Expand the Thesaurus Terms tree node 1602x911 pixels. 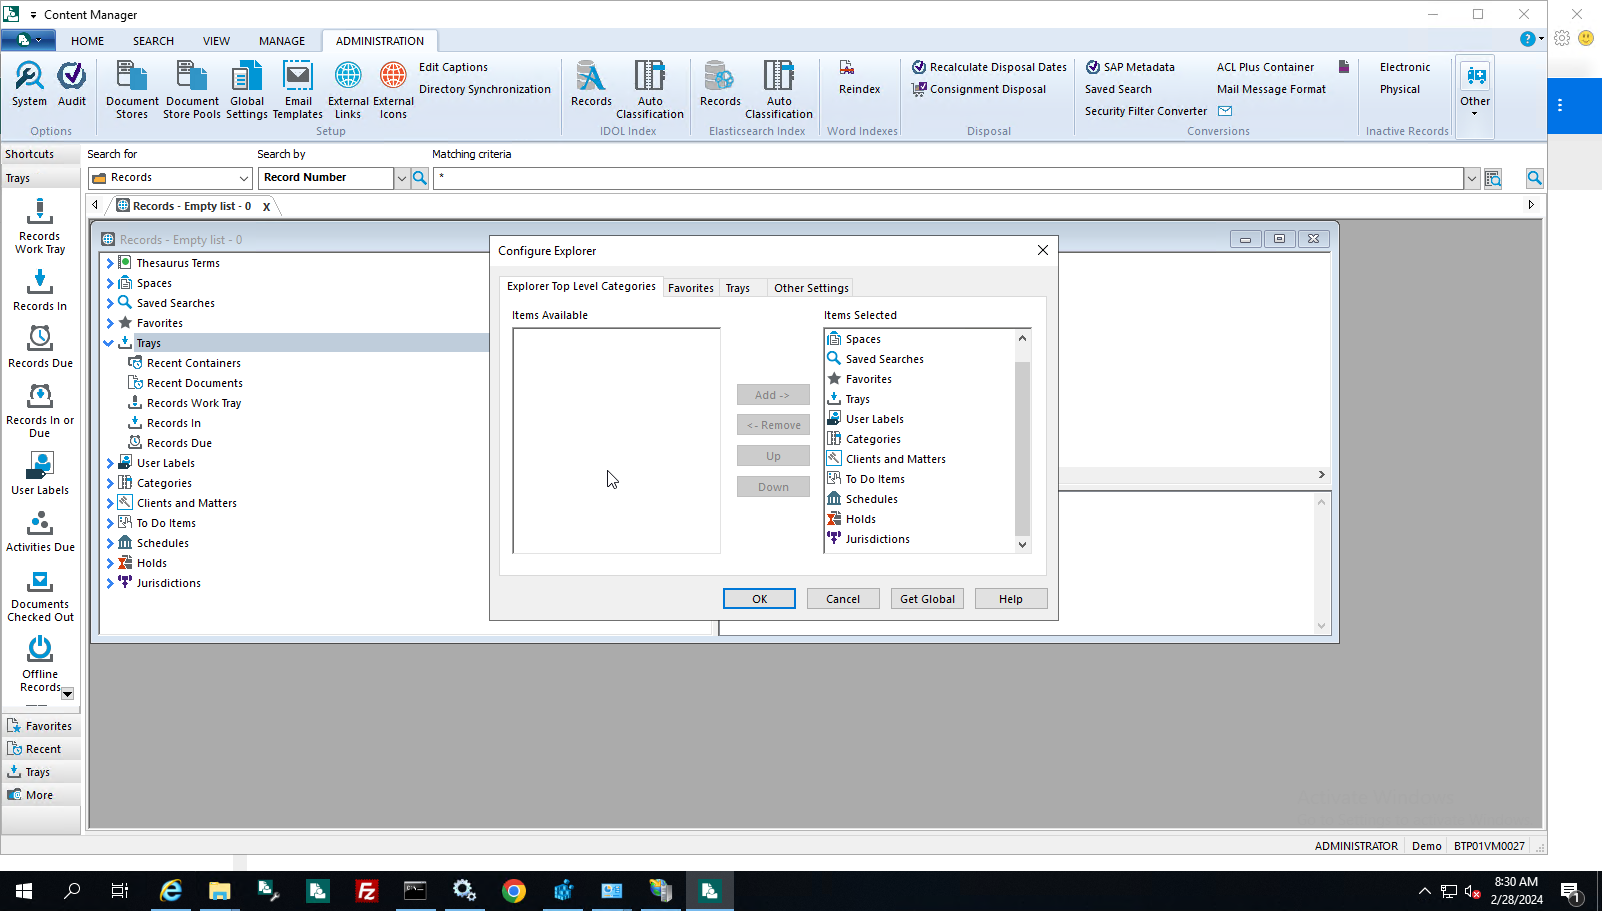click(x=110, y=263)
